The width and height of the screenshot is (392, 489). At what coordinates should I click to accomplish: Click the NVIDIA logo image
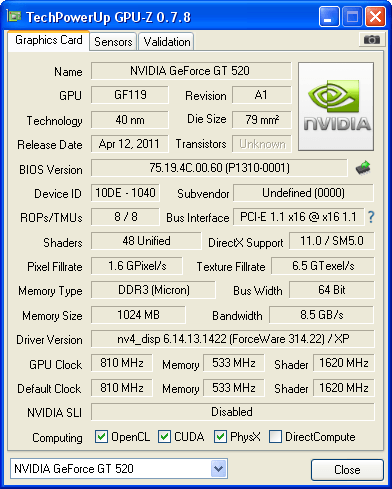tap(336, 106)
